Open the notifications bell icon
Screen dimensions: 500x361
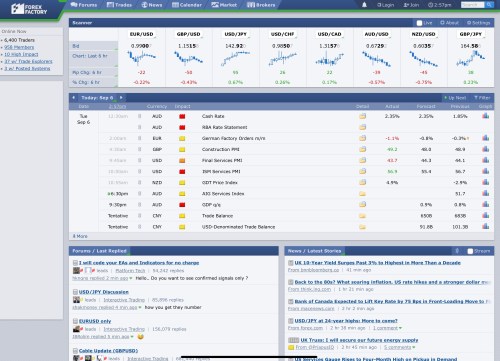(364, 5)
